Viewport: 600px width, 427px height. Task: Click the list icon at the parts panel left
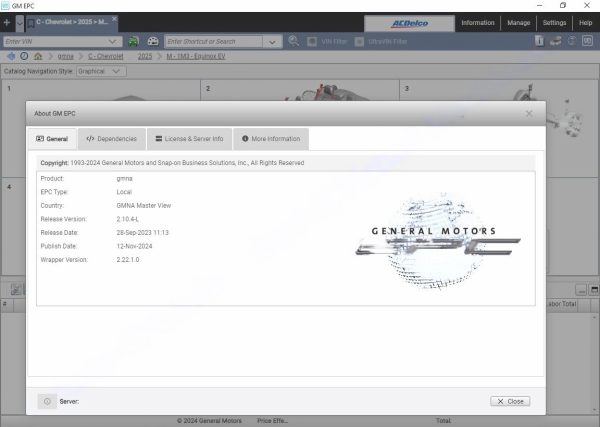pyautogui.click(x=16, y=290)
